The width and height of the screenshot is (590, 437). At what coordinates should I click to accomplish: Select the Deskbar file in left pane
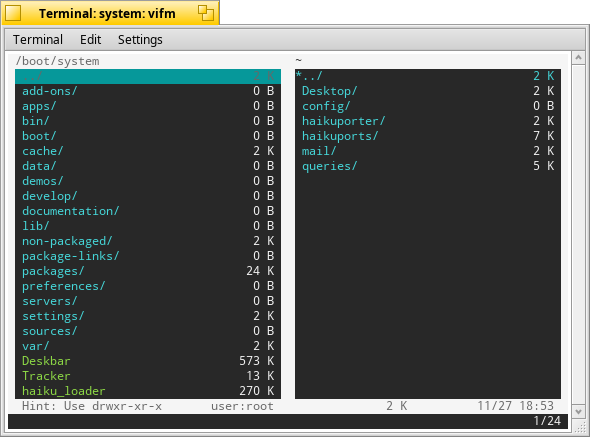click(148, 361)
